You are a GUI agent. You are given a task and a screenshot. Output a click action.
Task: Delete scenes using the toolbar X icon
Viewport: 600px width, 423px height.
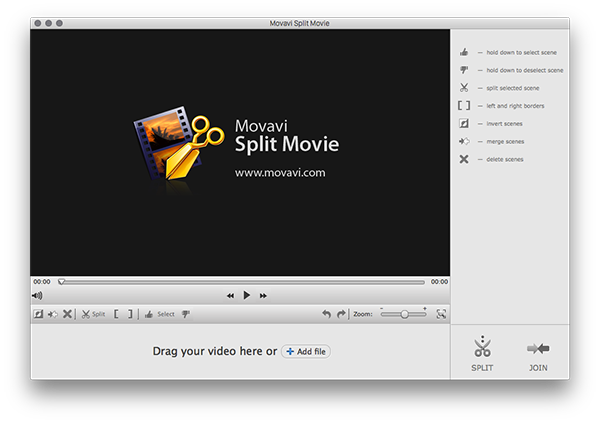click(67, 314)
